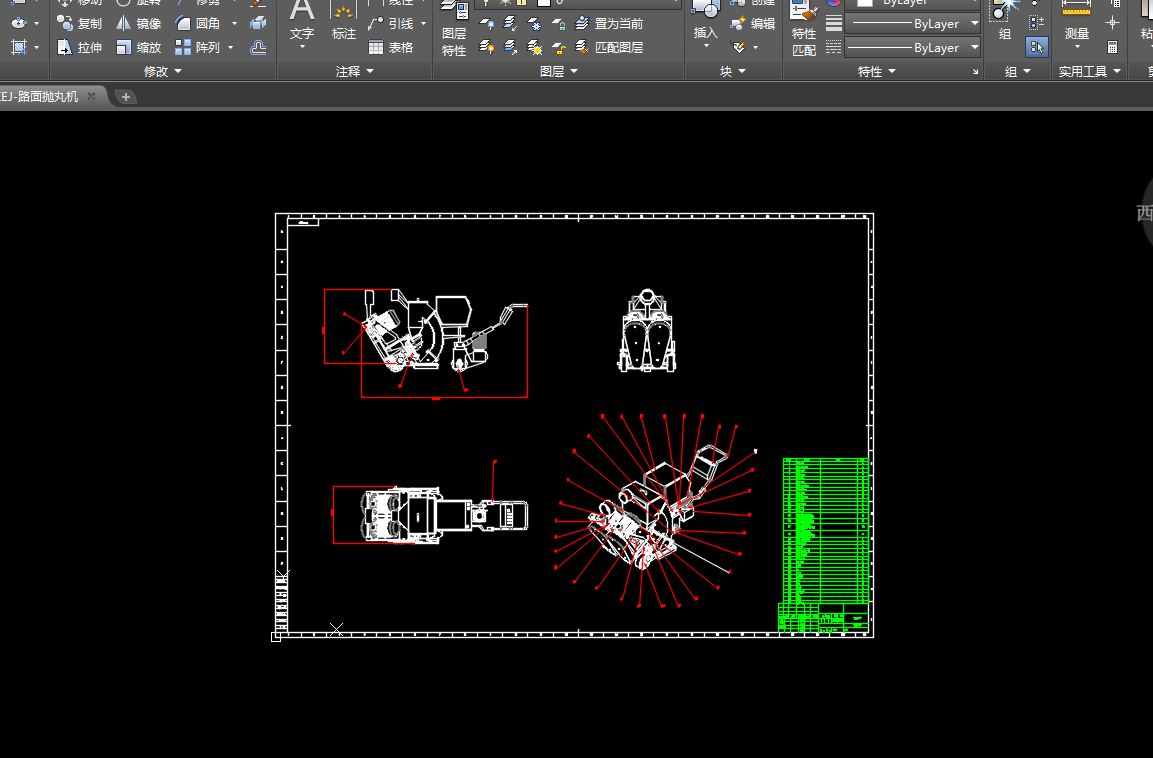This screenshot has height=758, width=1153.
Task: Select the Fillet (圆角) tool
Action: click(198, 24)
